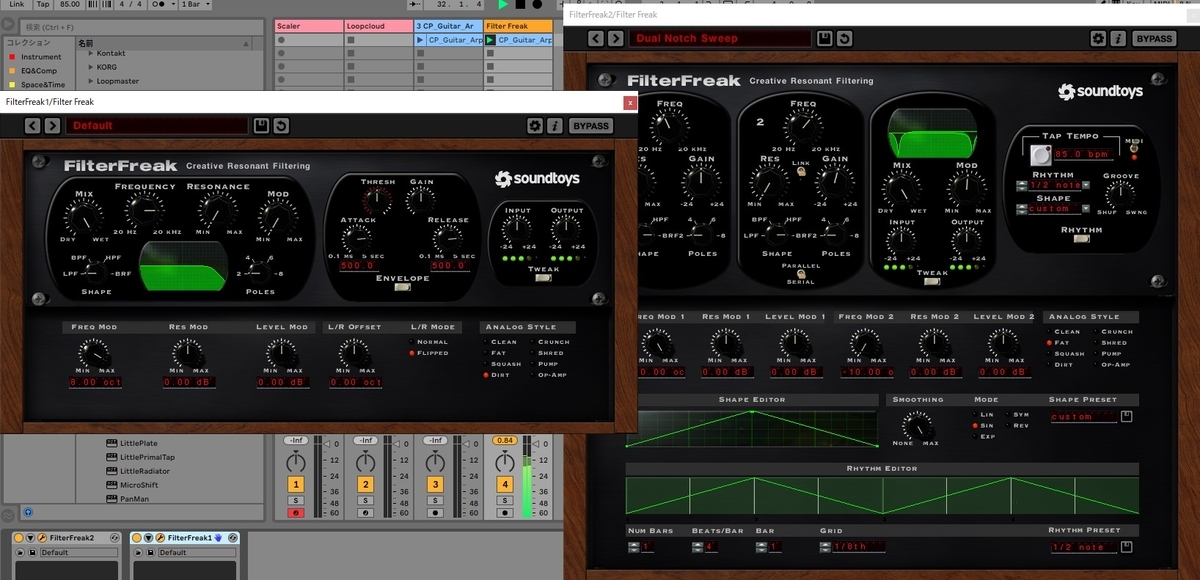Viewport: 1200px width, 580px height.
Task: Click the 85.0 bpm tempo field
Action: click(1083, 155)
